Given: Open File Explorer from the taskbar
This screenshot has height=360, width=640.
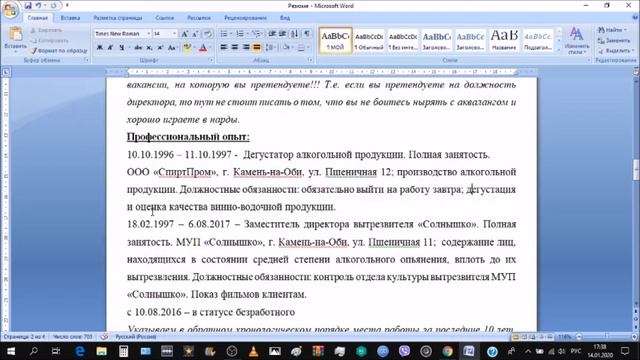Looking at the screenshot, I should tap(102, 351).
